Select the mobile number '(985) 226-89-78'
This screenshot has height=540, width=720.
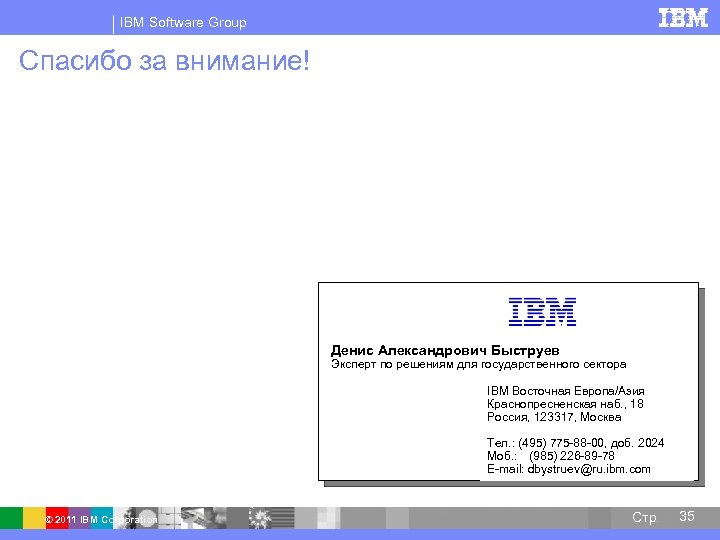click(572, 456)
